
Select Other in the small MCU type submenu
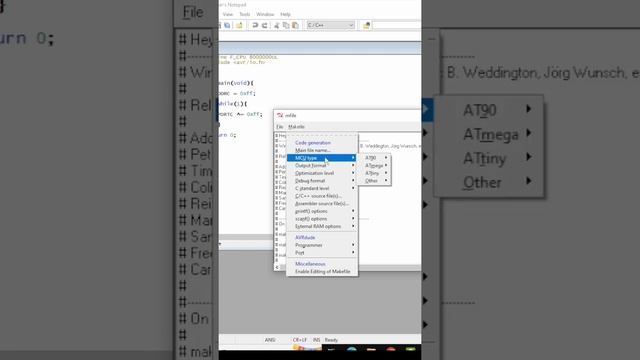[375, 181]
